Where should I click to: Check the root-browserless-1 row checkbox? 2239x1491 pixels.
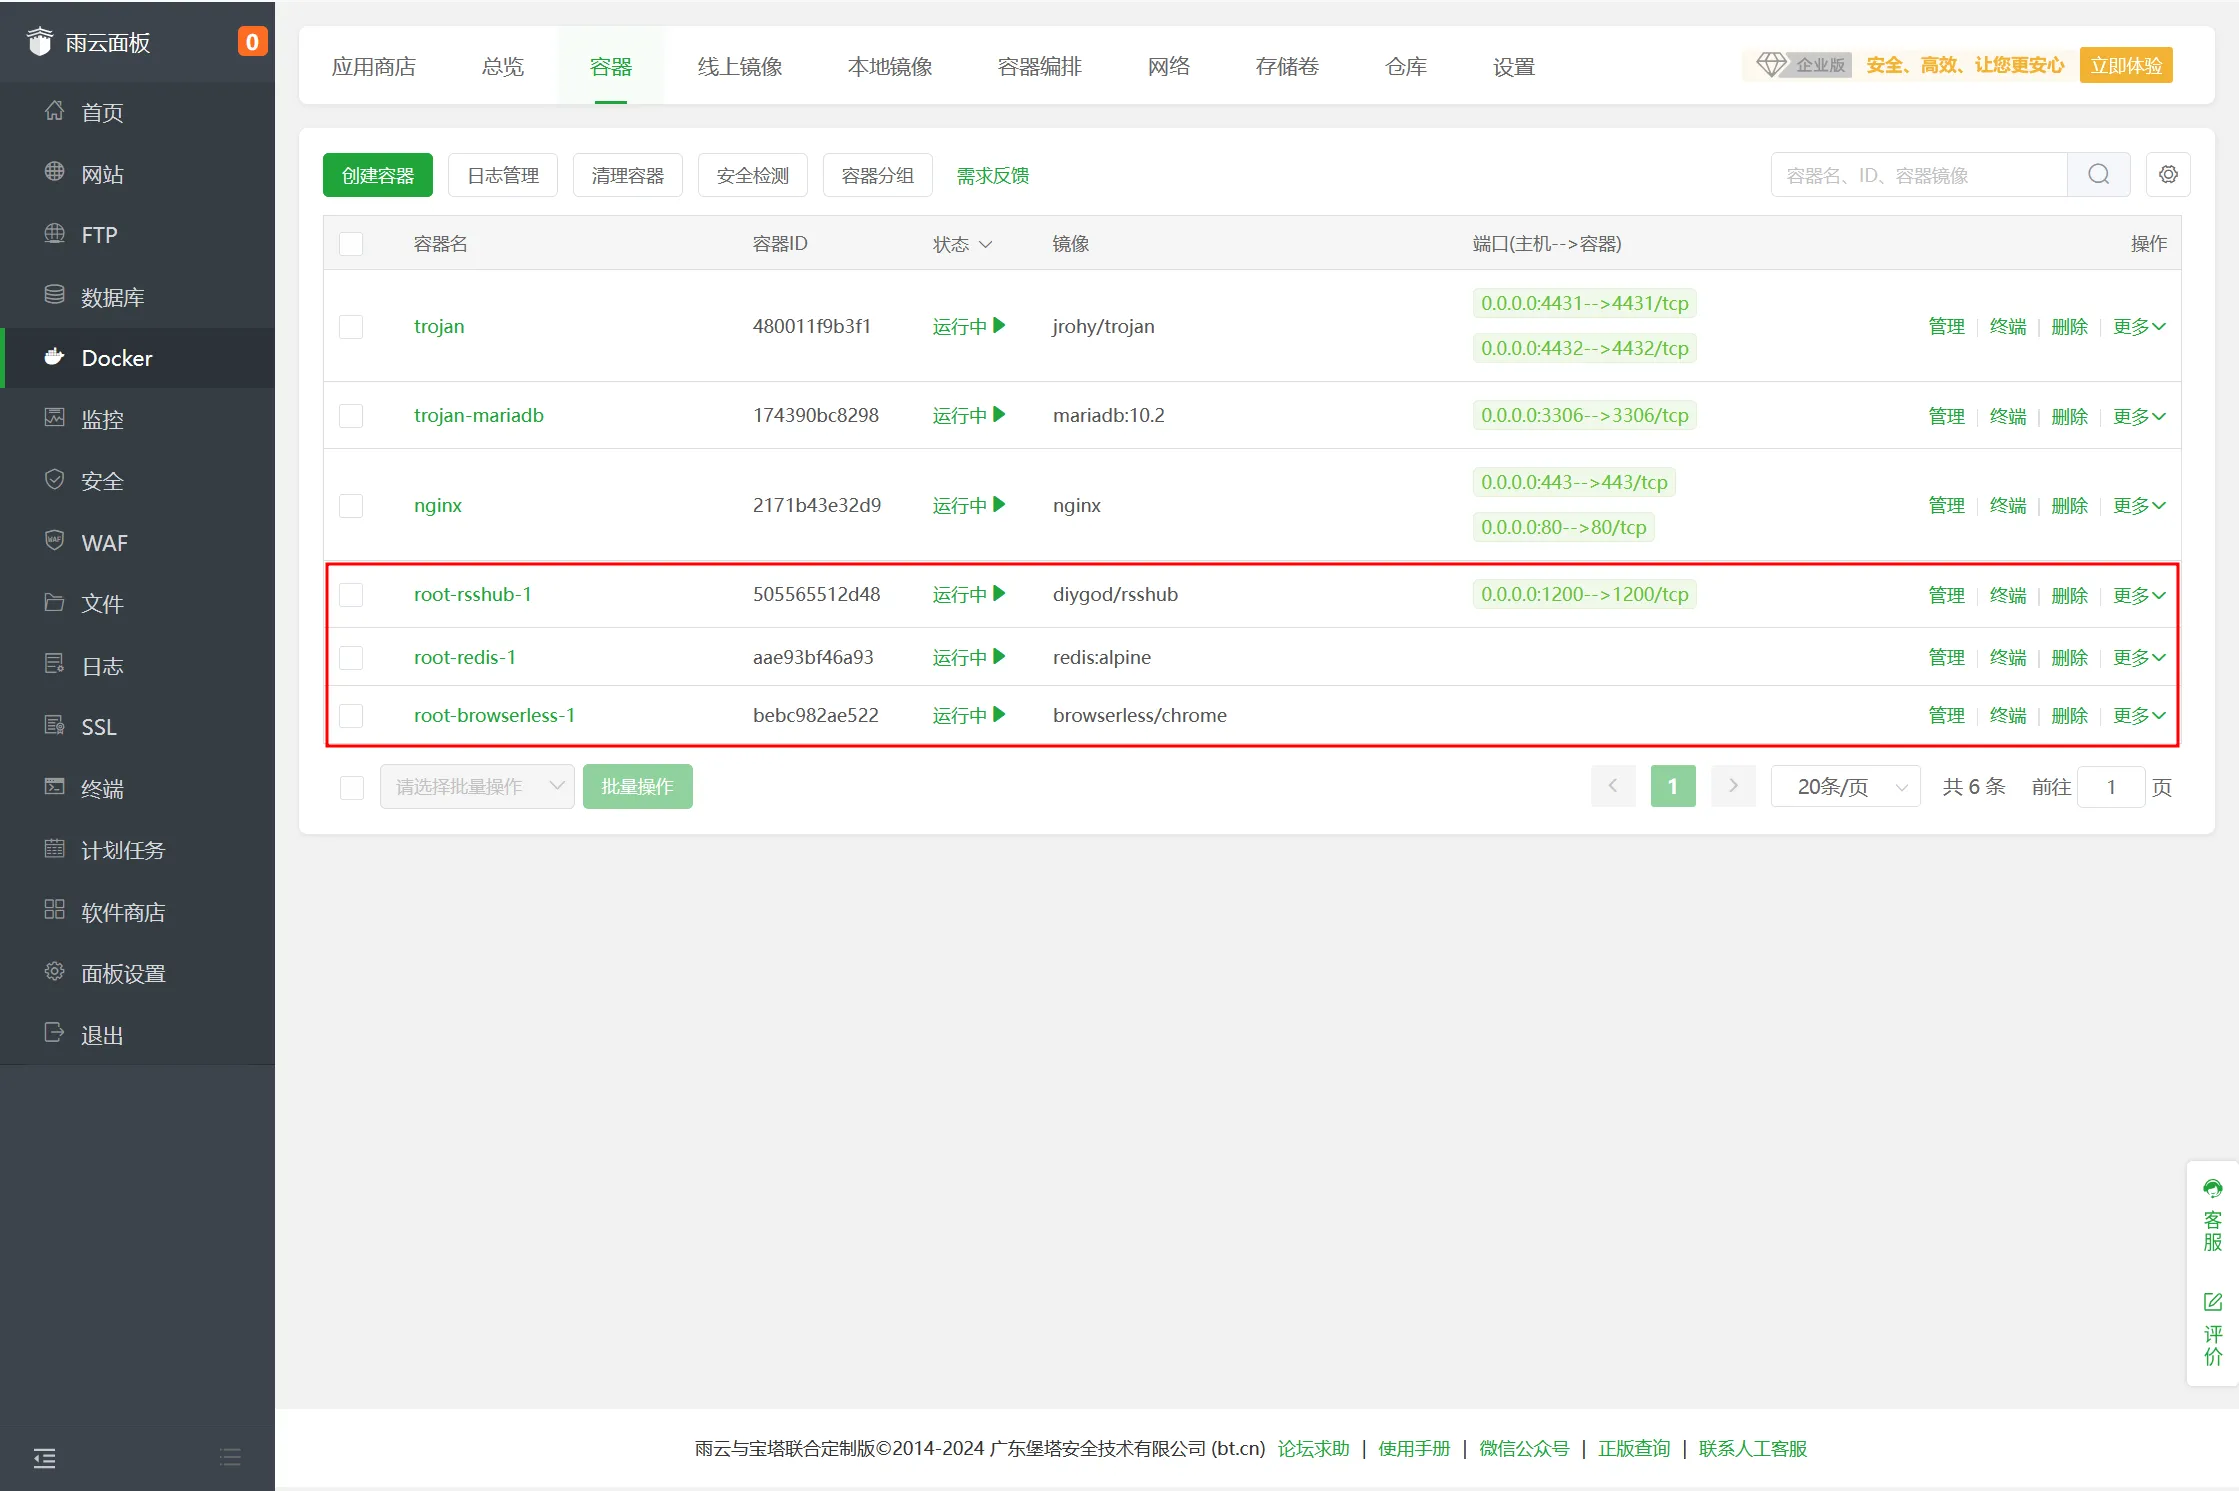351,716
